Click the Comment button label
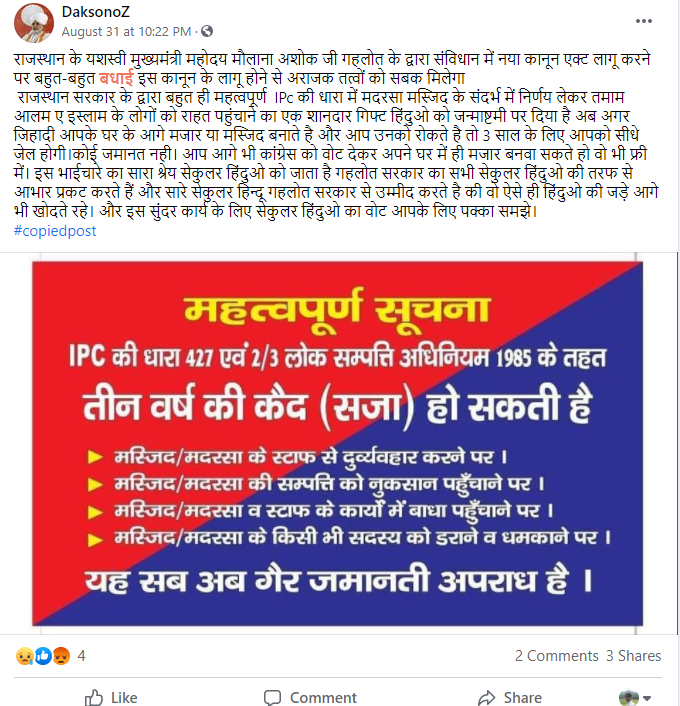This screenshot has width=680, height=706. point(323,697)
